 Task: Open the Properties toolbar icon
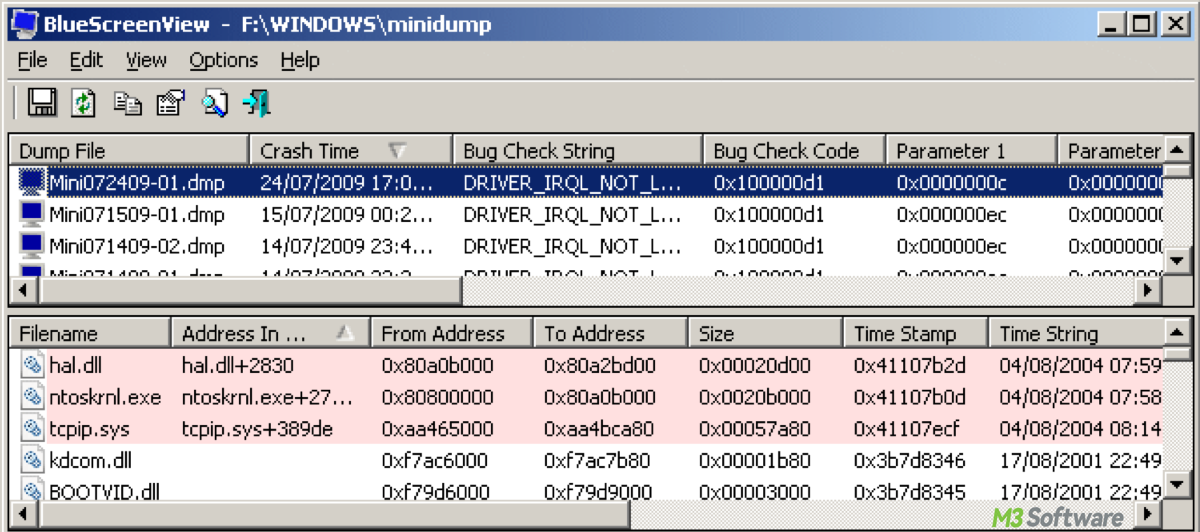tap(172, 102)
